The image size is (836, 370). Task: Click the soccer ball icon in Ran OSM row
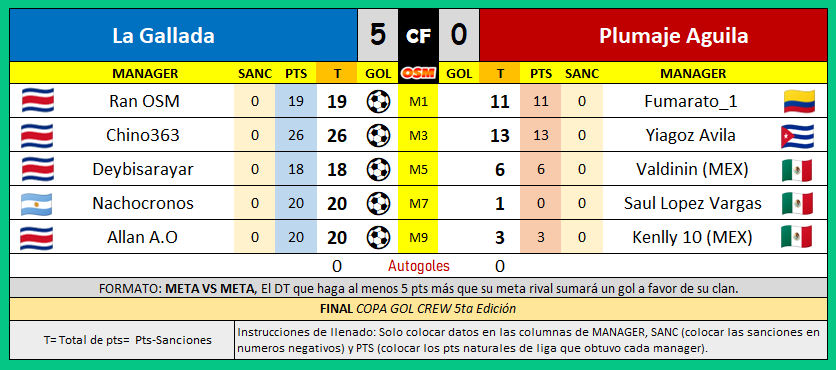point(378,101)
